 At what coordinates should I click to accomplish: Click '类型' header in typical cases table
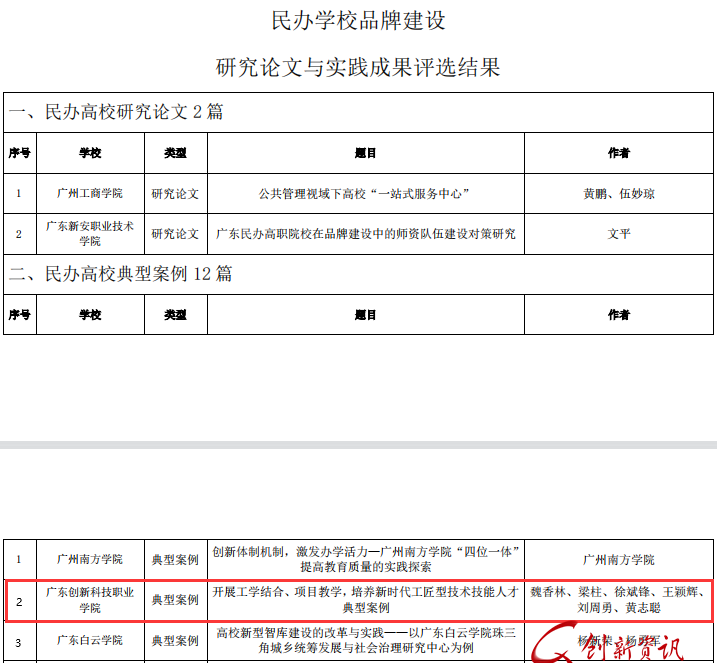(176, 315)
